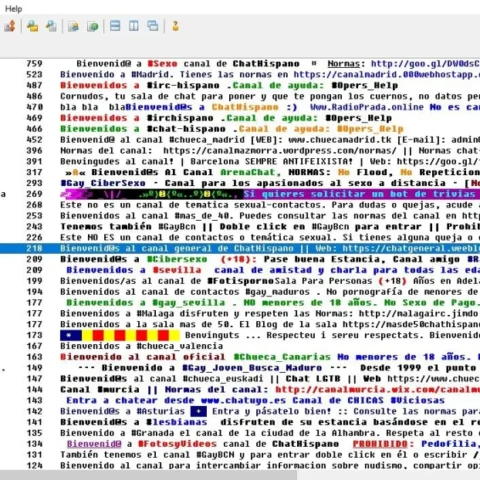Select the #FotosyVideos row with 134 users

(x=240, y=444)
